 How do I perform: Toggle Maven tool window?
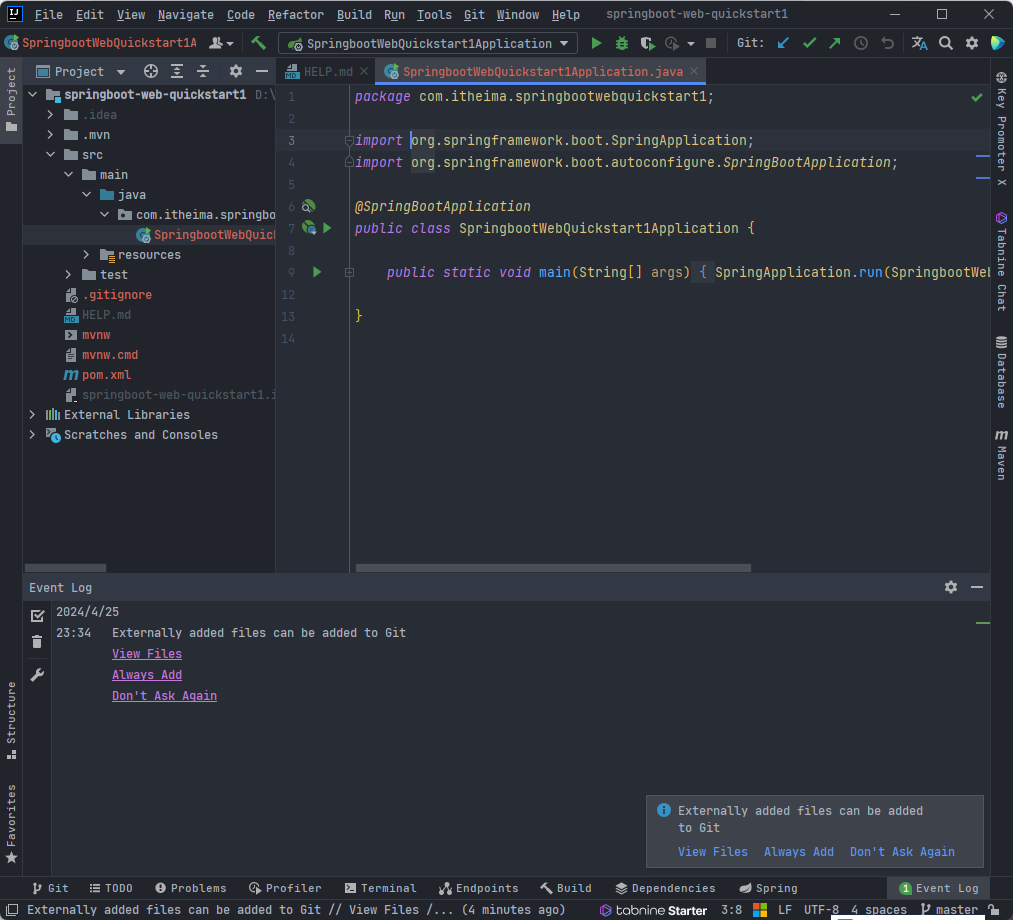coord(1001,455)
